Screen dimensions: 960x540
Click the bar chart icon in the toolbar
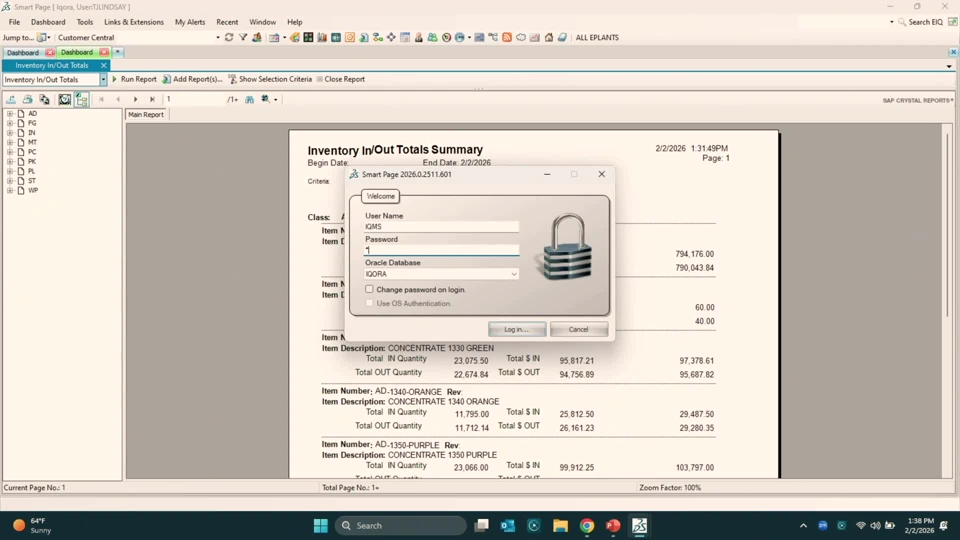coord(321,37)
